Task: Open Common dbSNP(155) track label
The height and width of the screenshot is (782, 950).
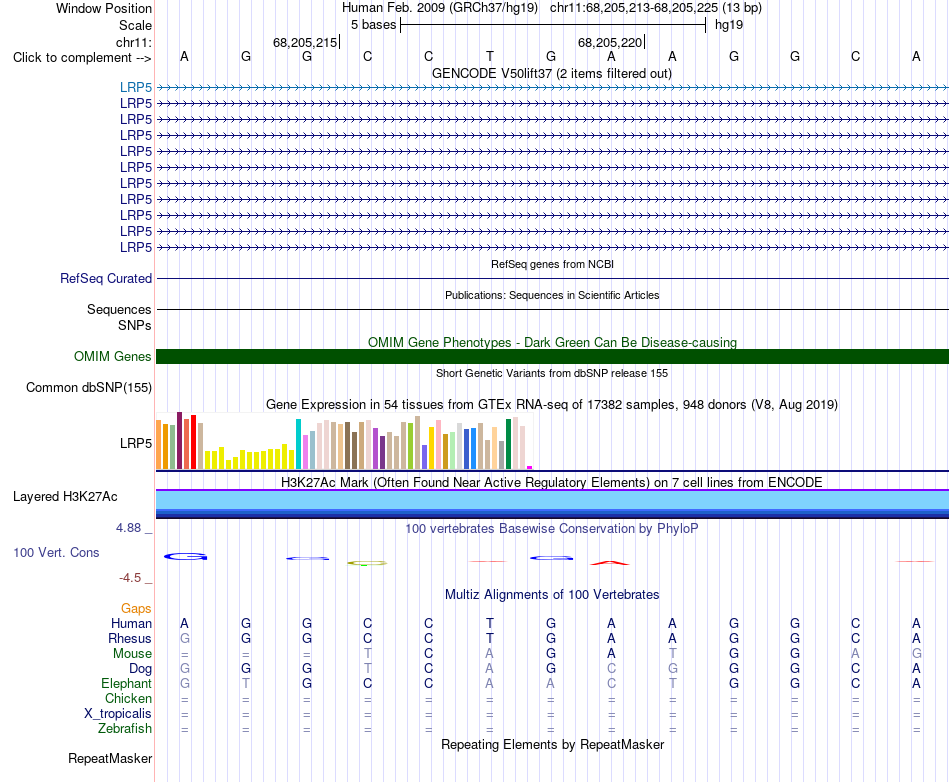Action: (x=88, y=388)
